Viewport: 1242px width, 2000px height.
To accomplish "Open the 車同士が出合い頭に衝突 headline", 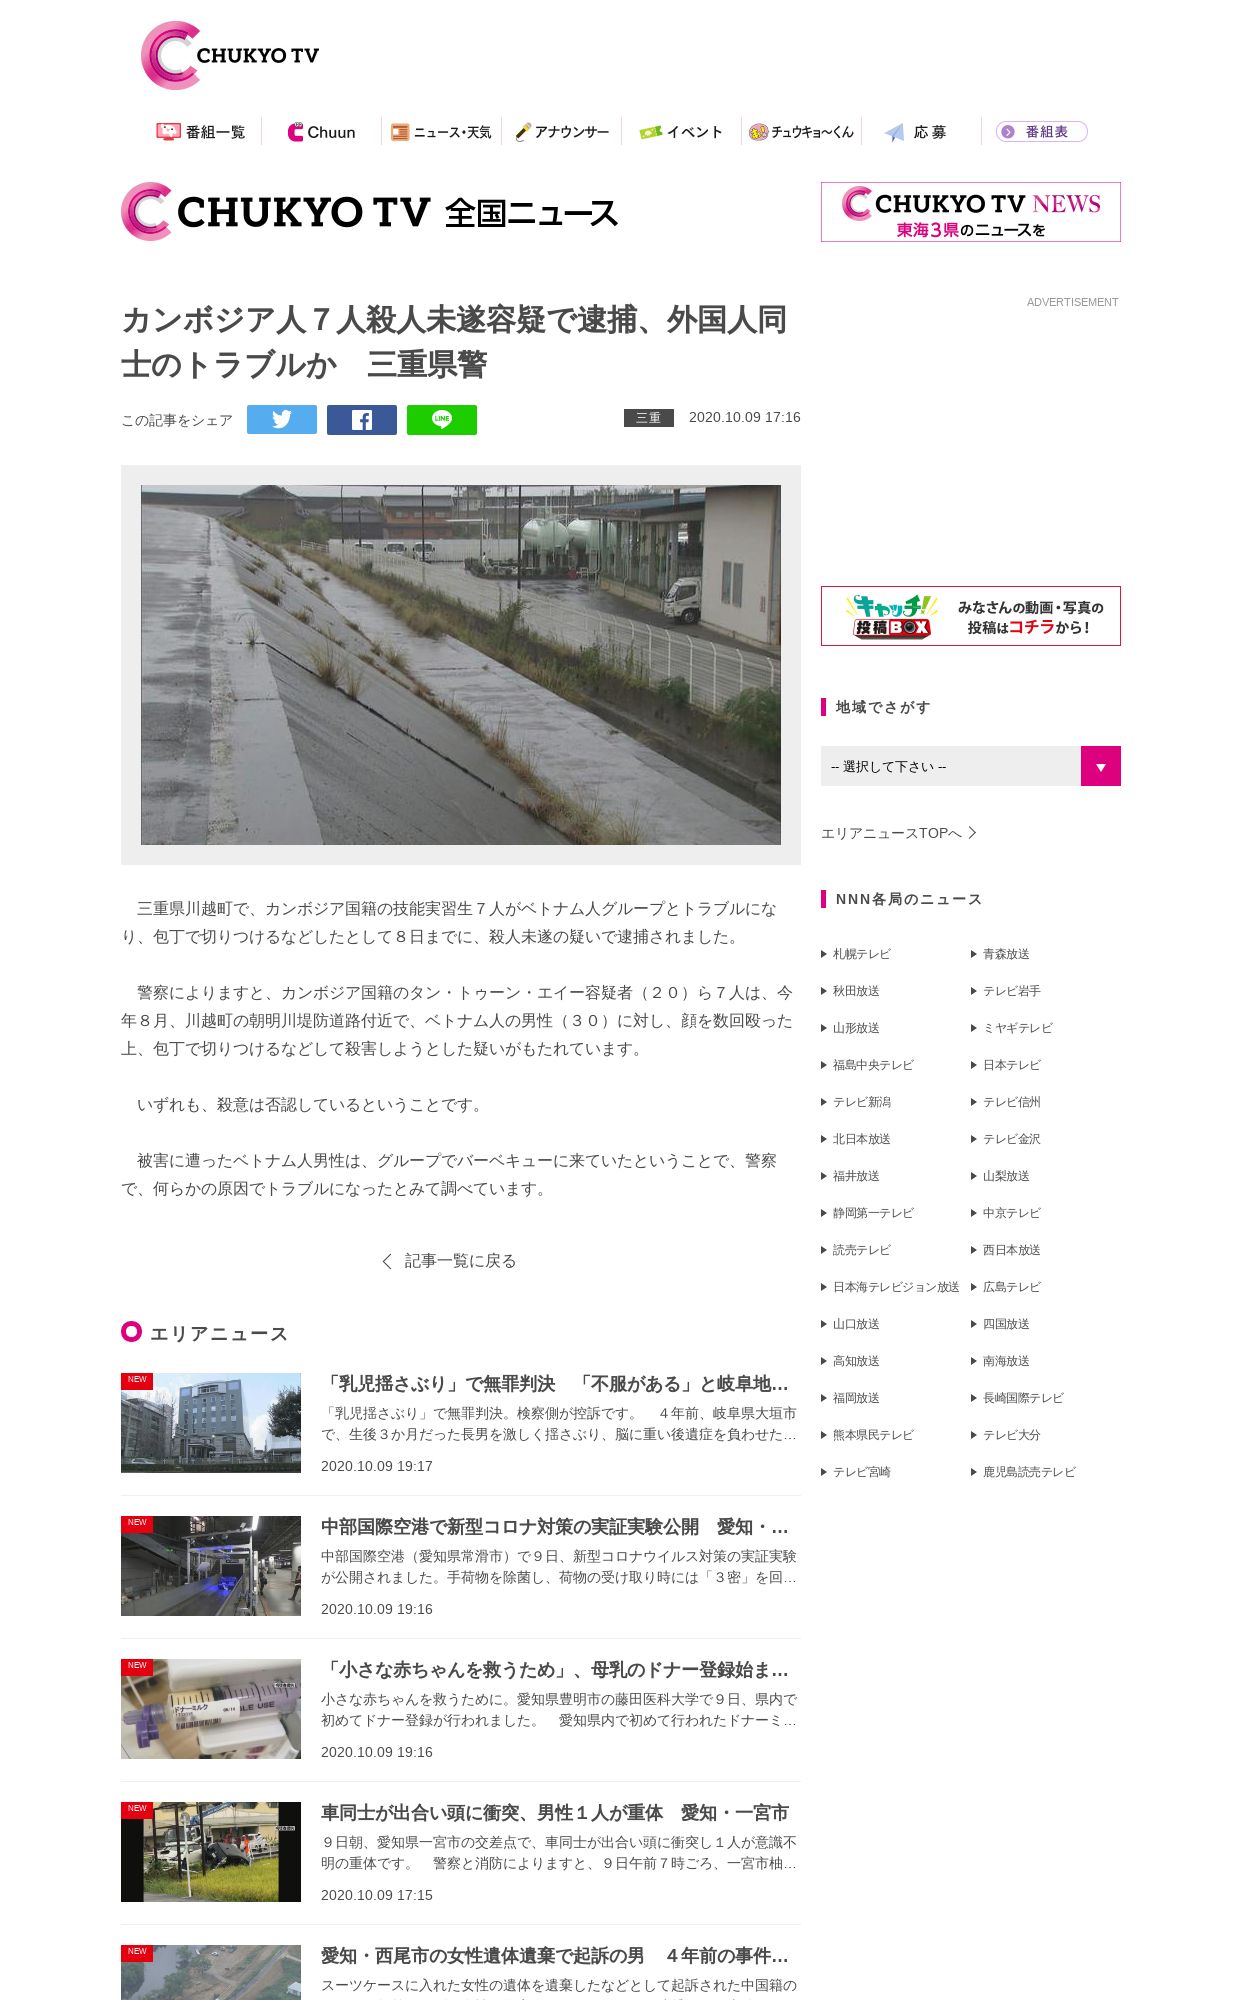I will tap(555, 1813).
